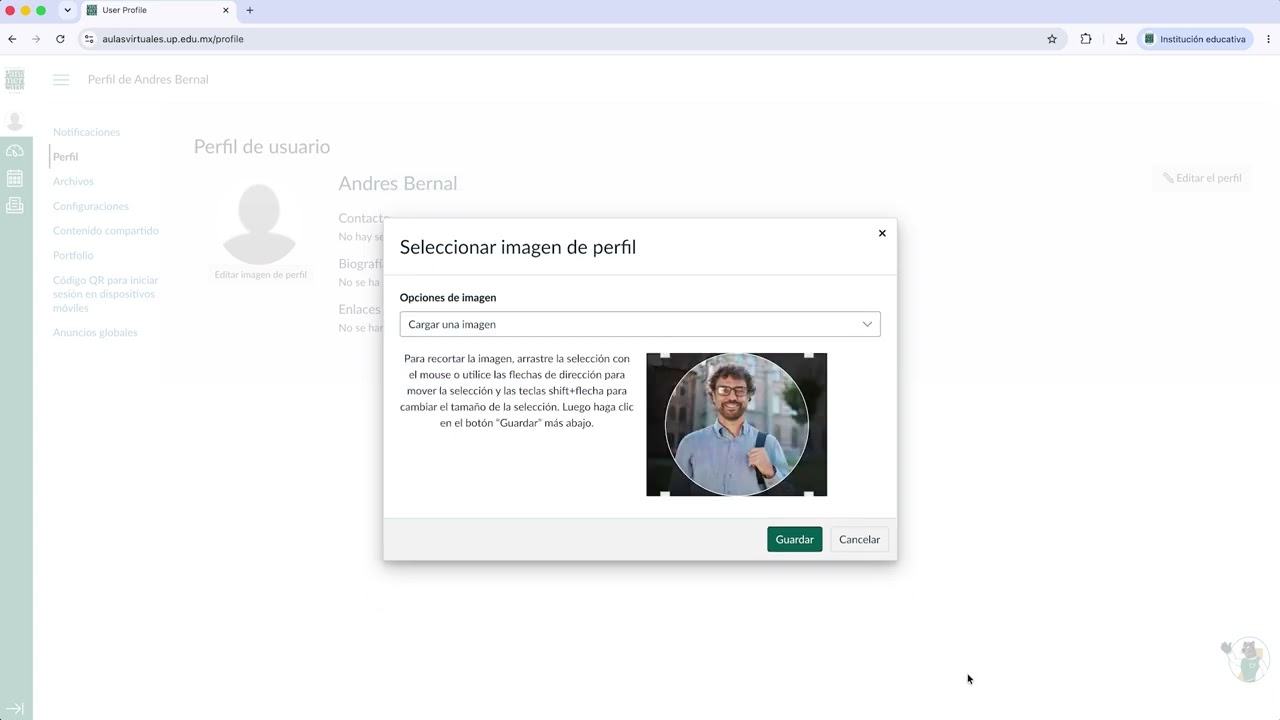Open browser extensions puzzle icon
Viewport: 1280px width, 720px height.
pyautogui.click(x=1086, y=39)
